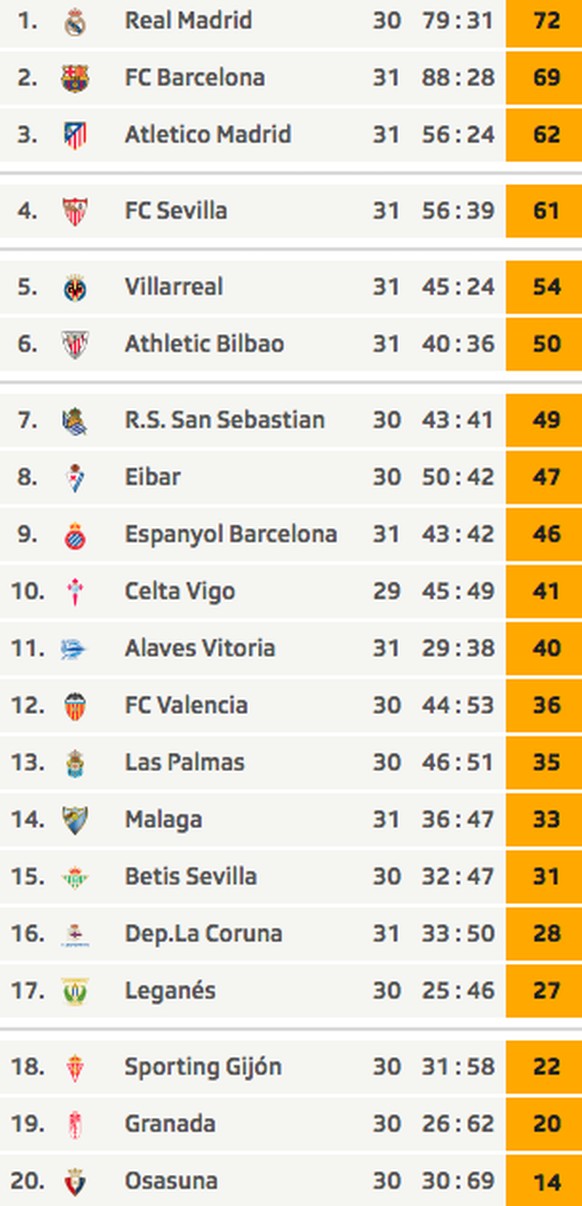Click the Espanyol Barcelona crest icon

click(75, 535)
